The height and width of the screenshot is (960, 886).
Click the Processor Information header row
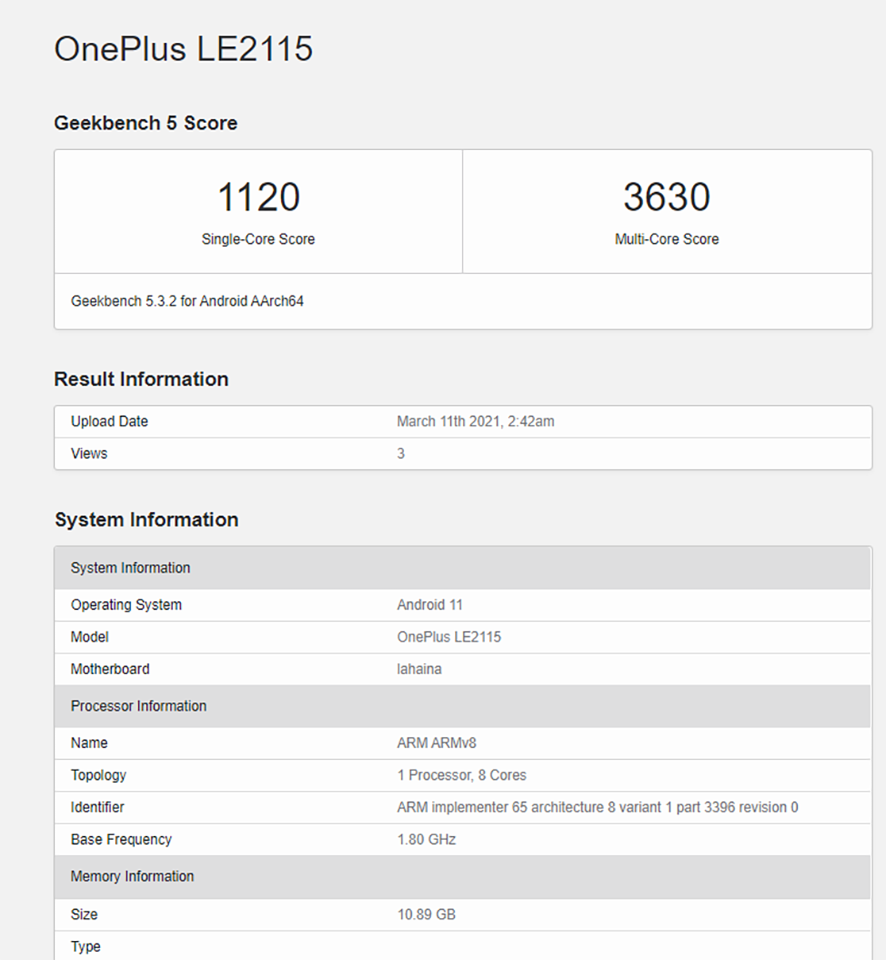[463, 706]
